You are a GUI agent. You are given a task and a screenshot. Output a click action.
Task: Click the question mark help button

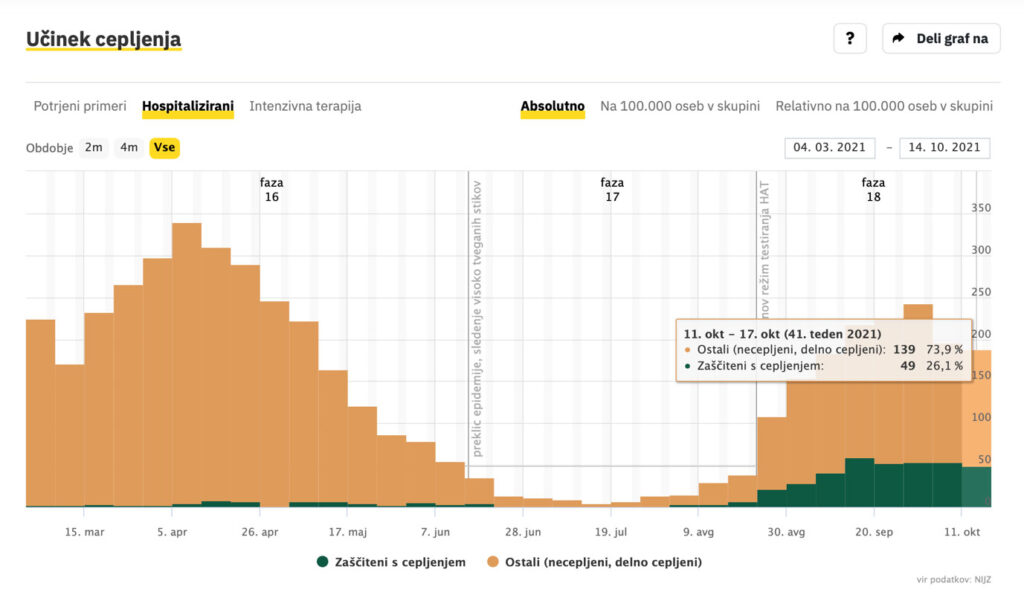pyautogui.click(x=849, y=39)
